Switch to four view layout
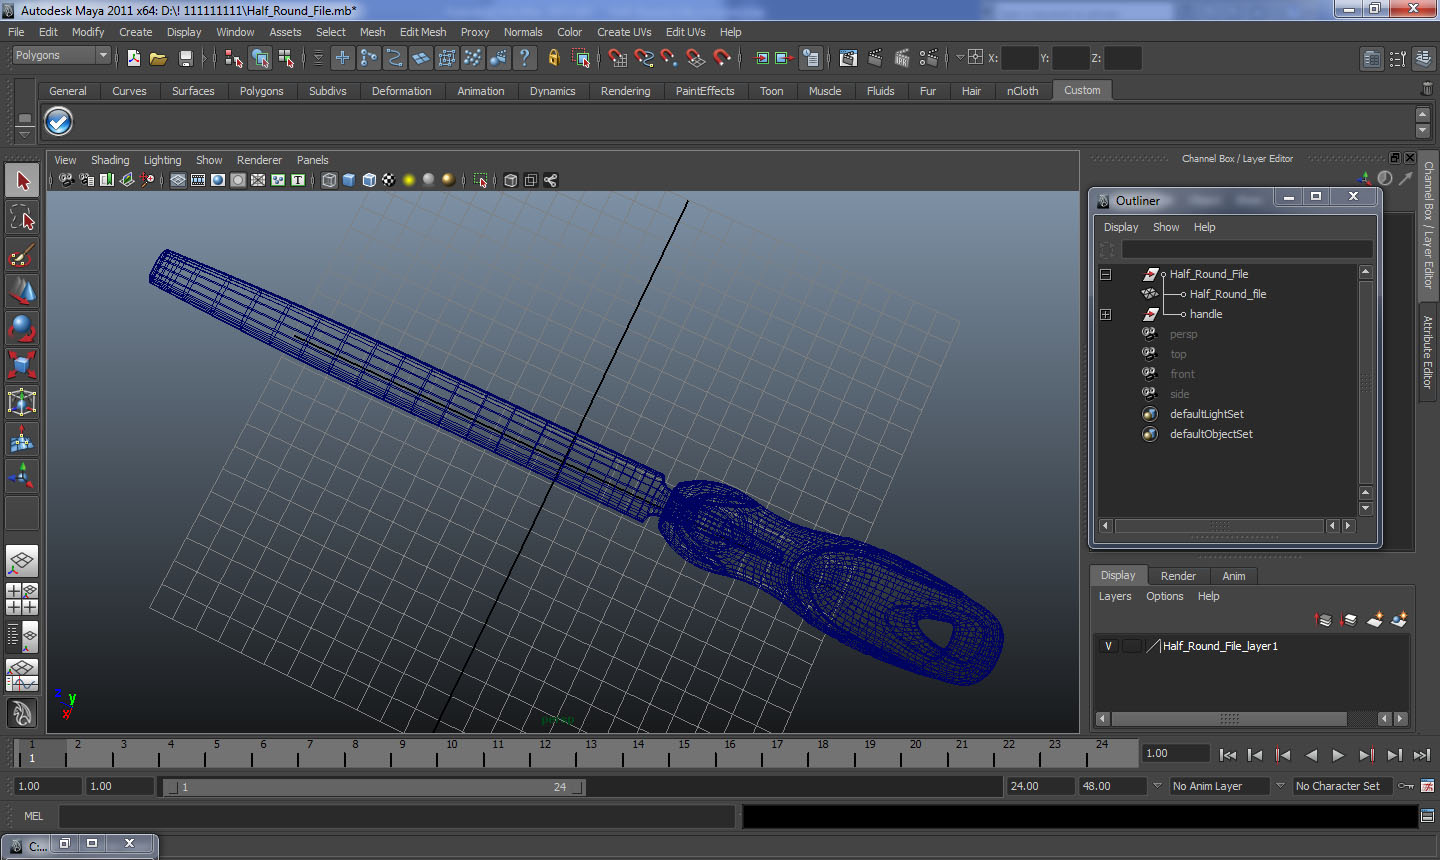Viewport: 1440px width, 860px height. pyautogui.click(x=22, y=599)
